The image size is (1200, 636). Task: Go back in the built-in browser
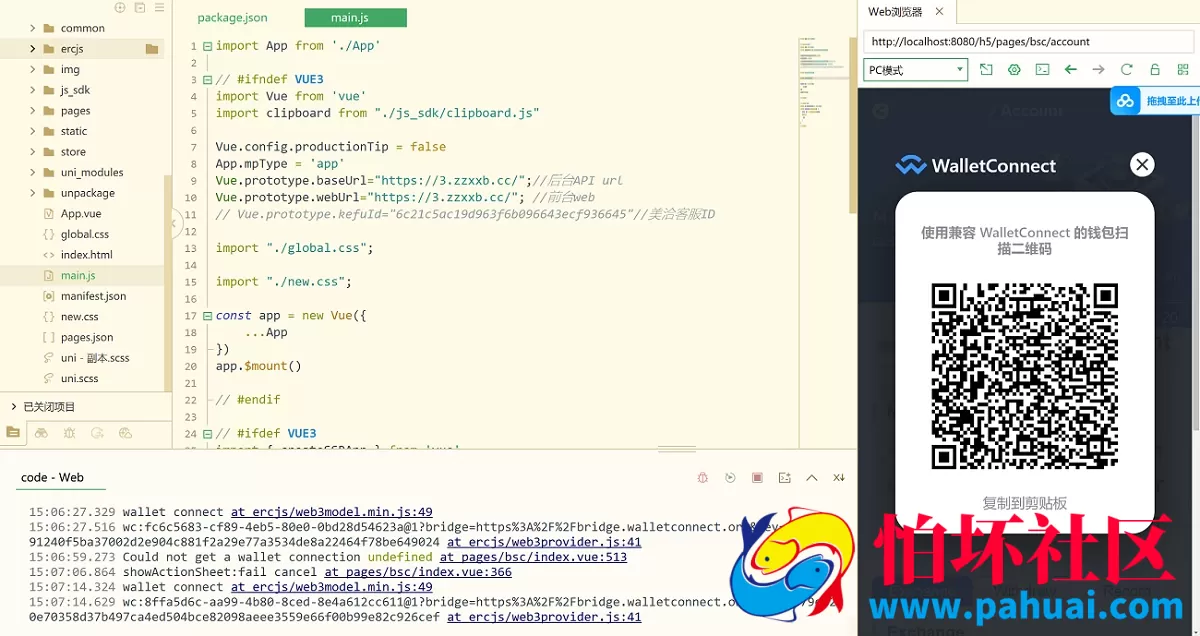coord(1070,70)
